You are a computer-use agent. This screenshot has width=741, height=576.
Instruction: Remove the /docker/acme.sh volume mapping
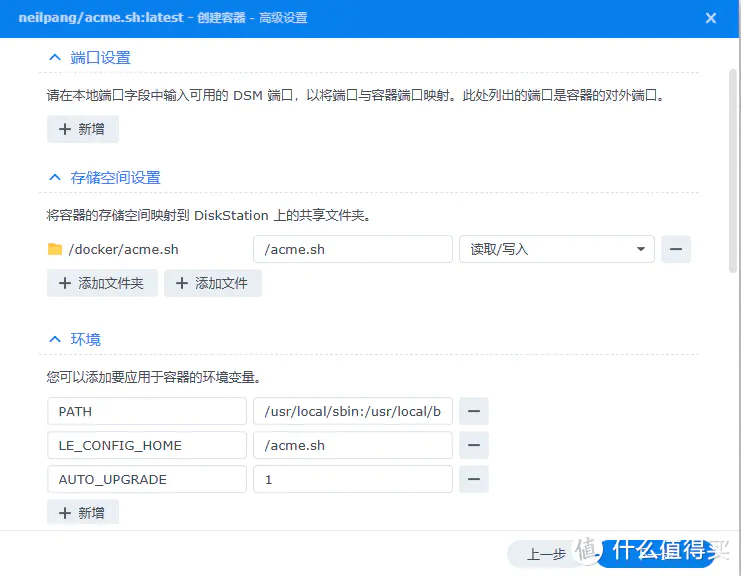[676, 249]
